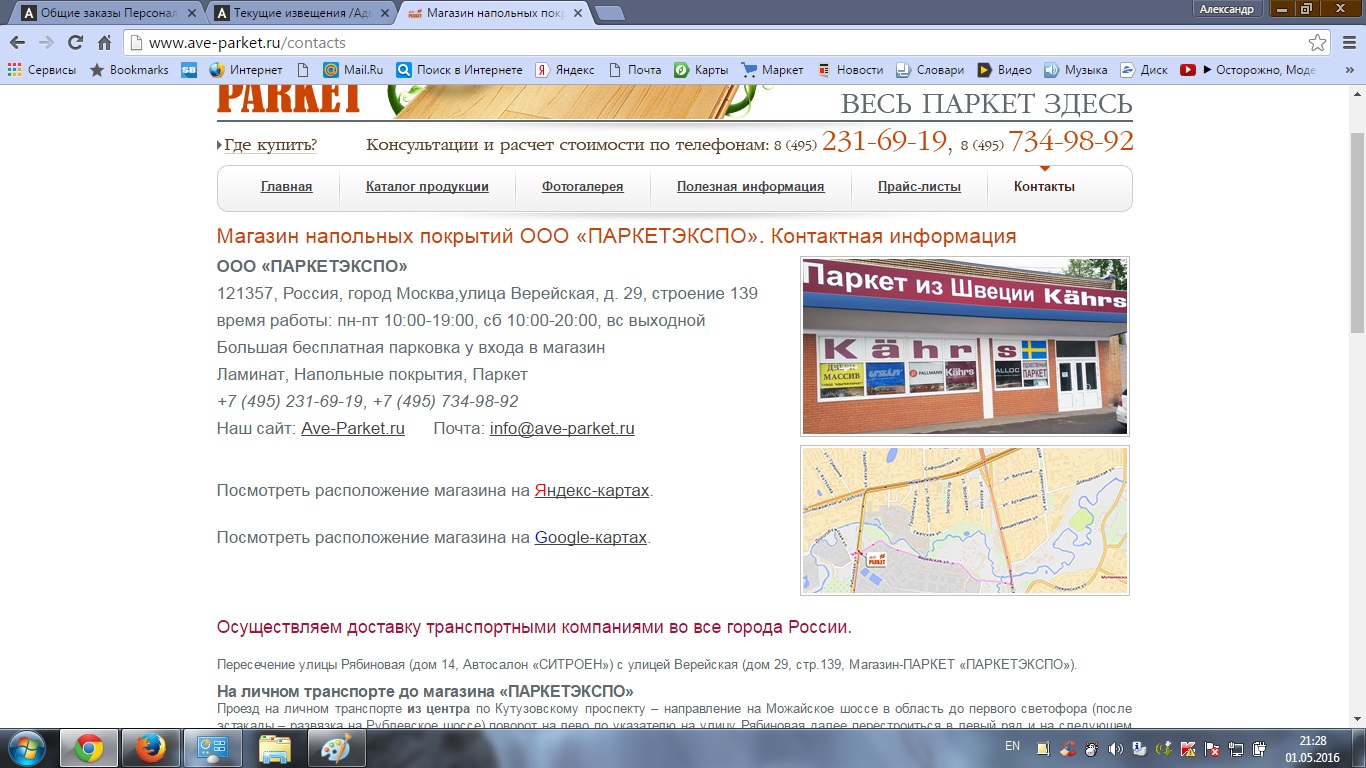Close the Текущие извещения tab
The width and height of the screenshot is (1366, 768).
coord(383,13)
